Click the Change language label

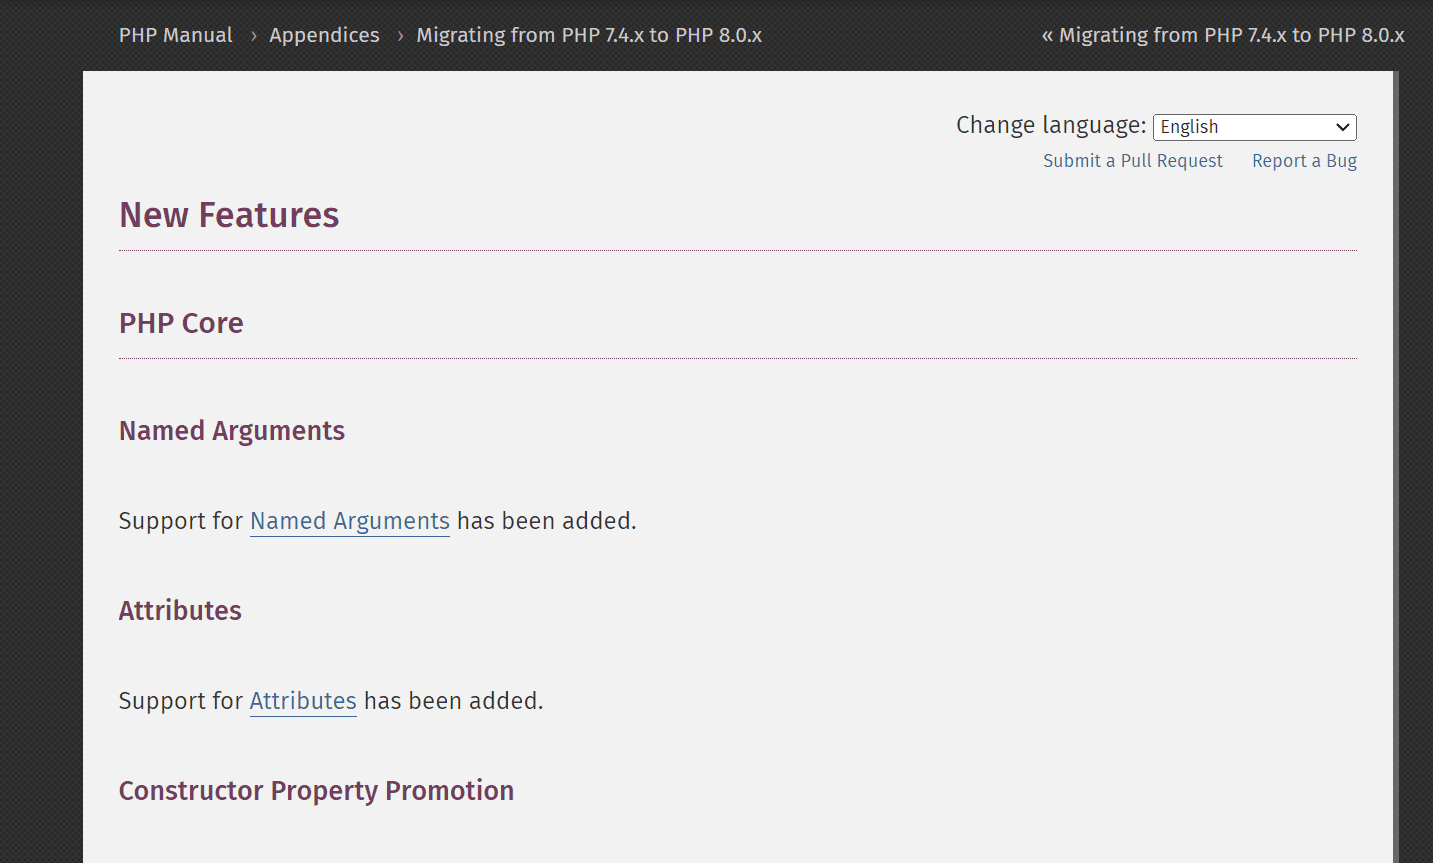[x=1049, y=125]
